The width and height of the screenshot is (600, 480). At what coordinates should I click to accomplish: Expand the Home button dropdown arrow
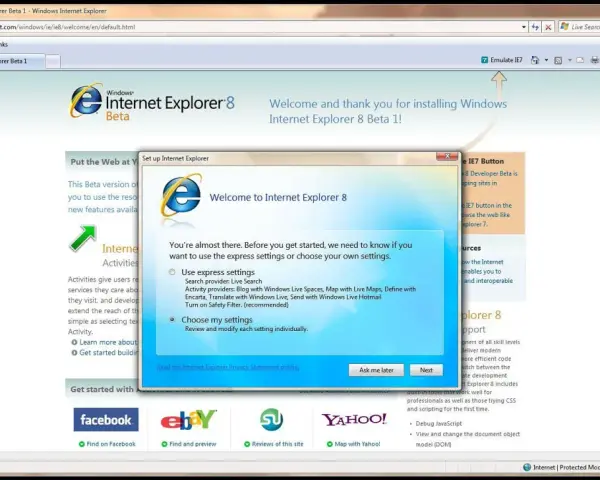(x=546, y=60)
